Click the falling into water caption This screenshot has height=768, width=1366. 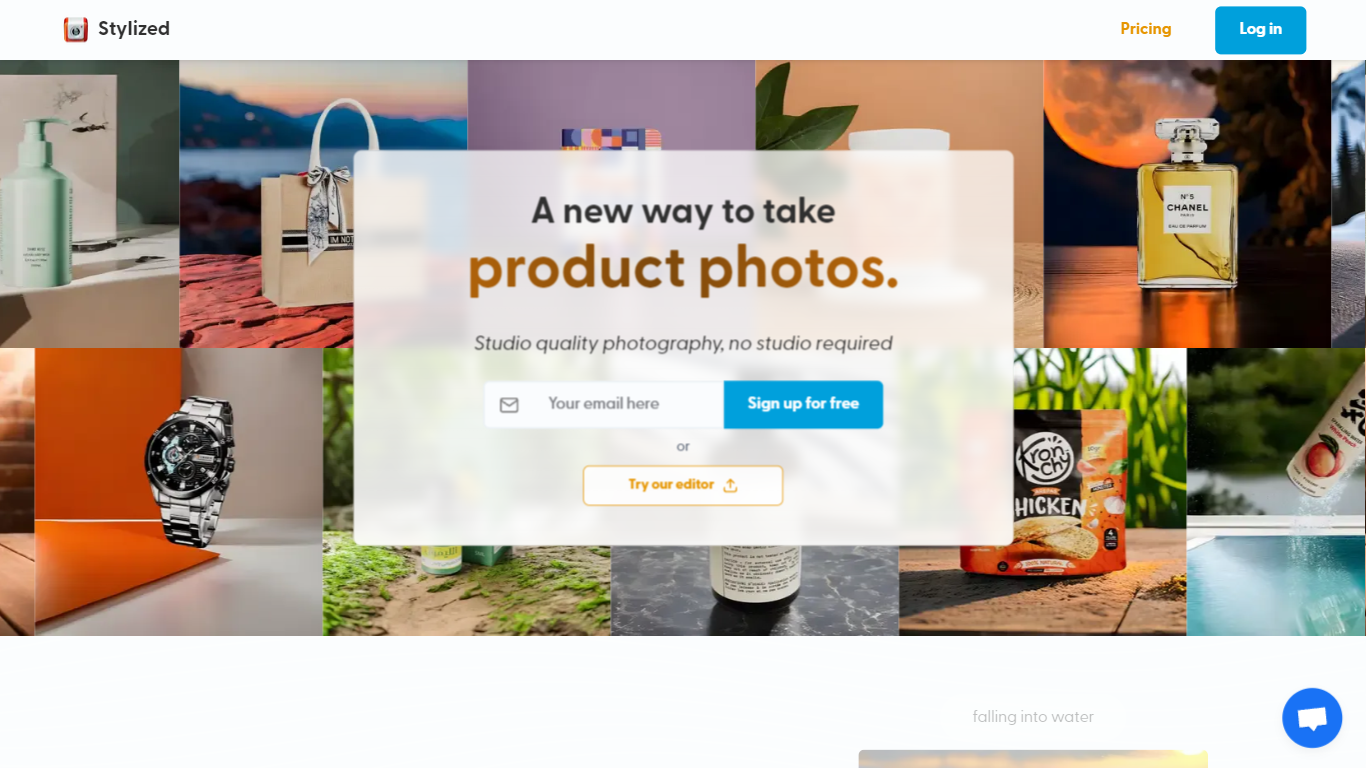pos(1033,717)
